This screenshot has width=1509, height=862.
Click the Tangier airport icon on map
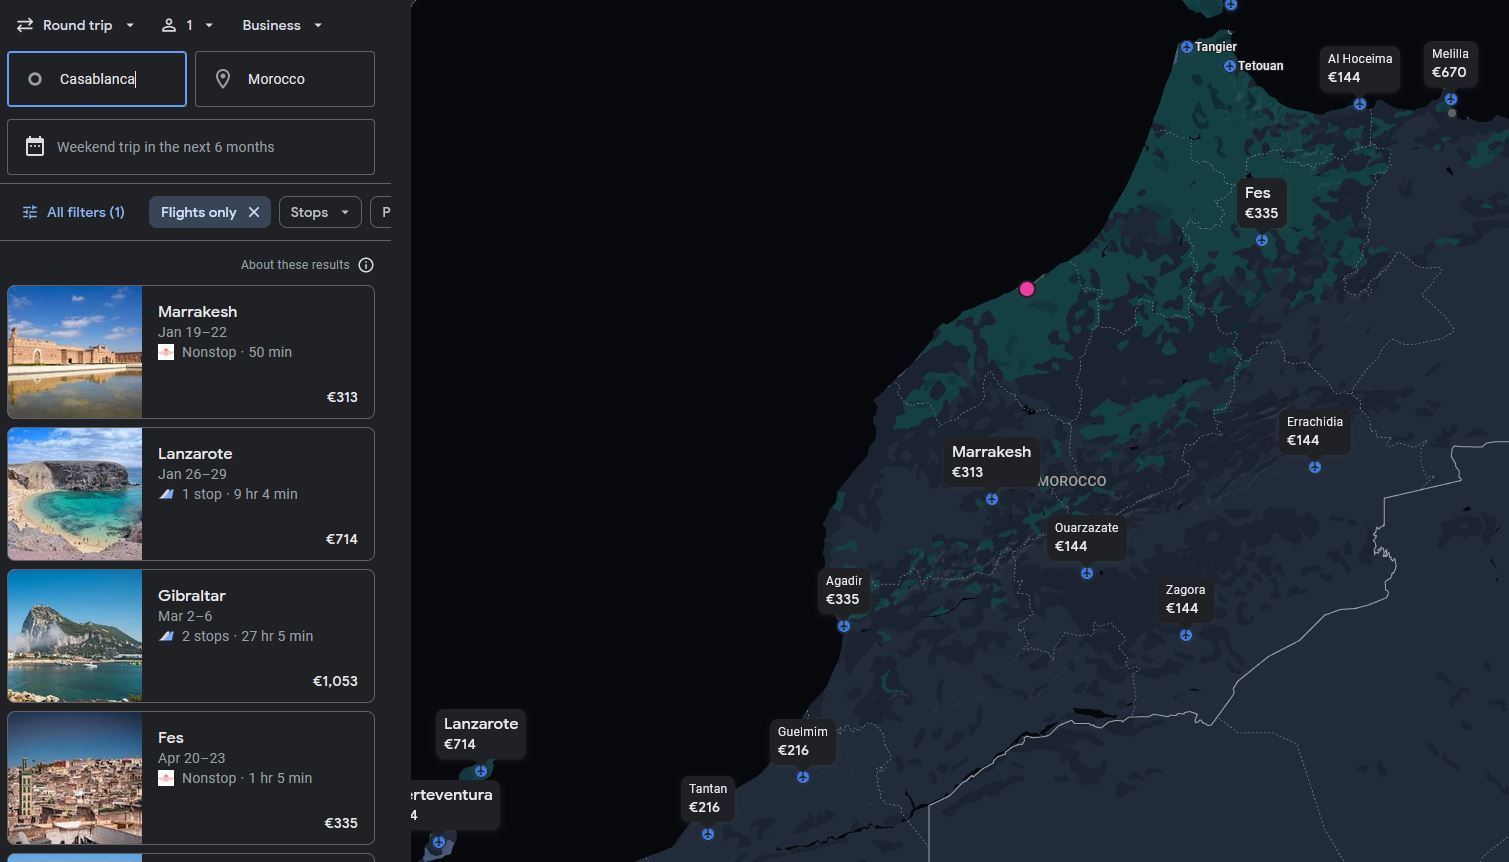click(1186, 47)
